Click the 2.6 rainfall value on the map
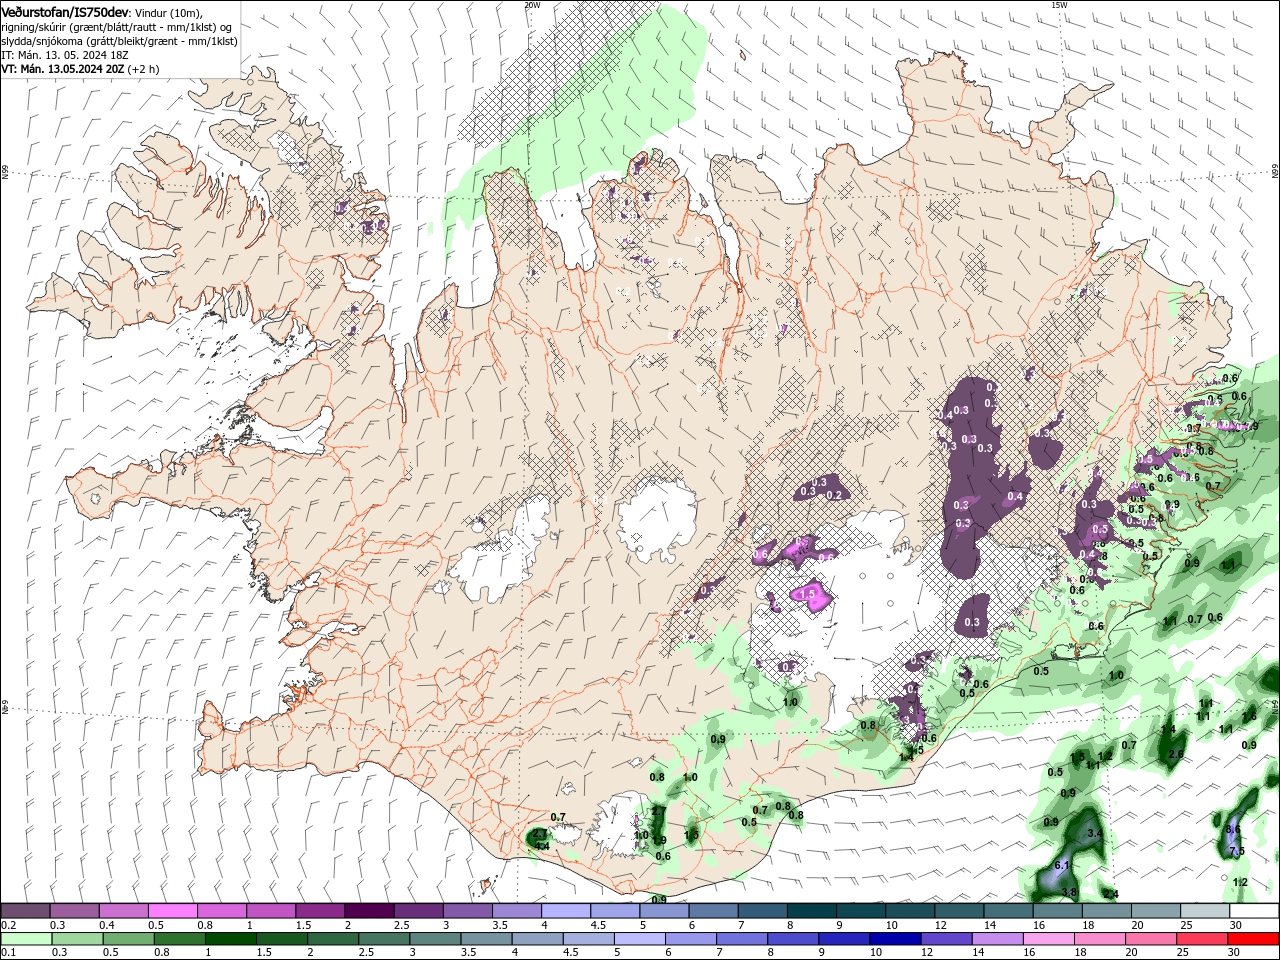 click(1176, 754)
